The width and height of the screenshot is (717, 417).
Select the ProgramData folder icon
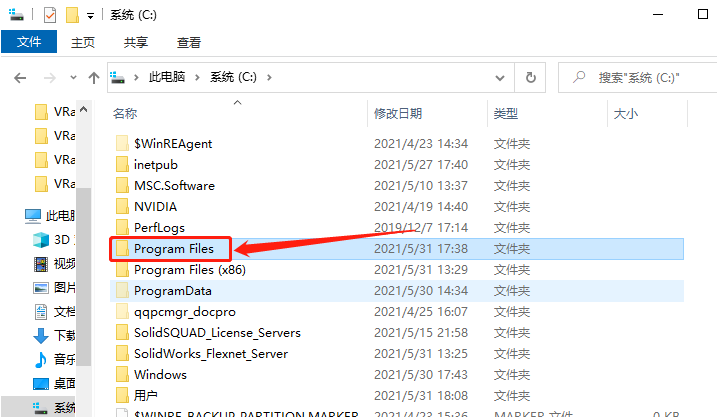click(122, 291)
